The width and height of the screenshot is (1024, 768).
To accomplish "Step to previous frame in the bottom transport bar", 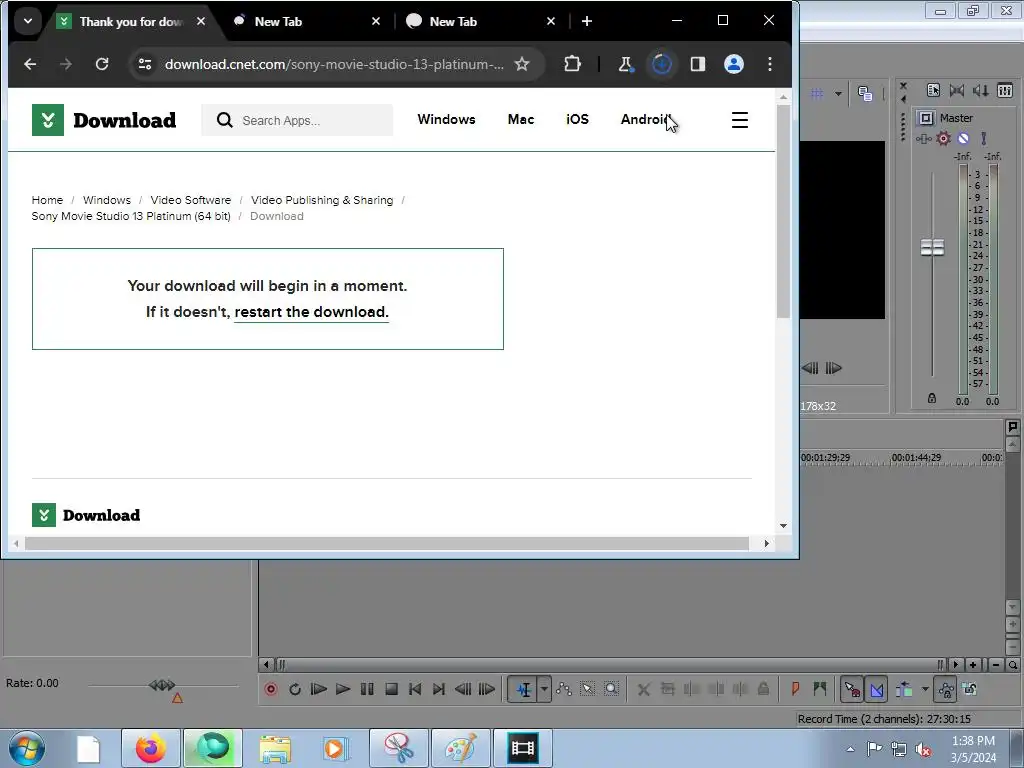I will [x=463, y=689].
